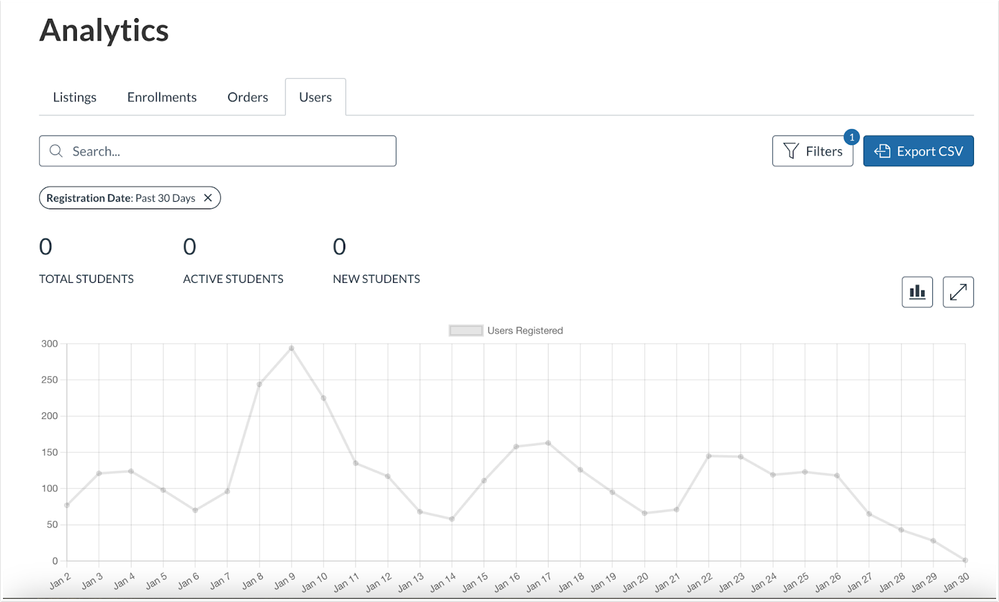Click the Registration Date: Past 30 Days chip

coord(120,198)
